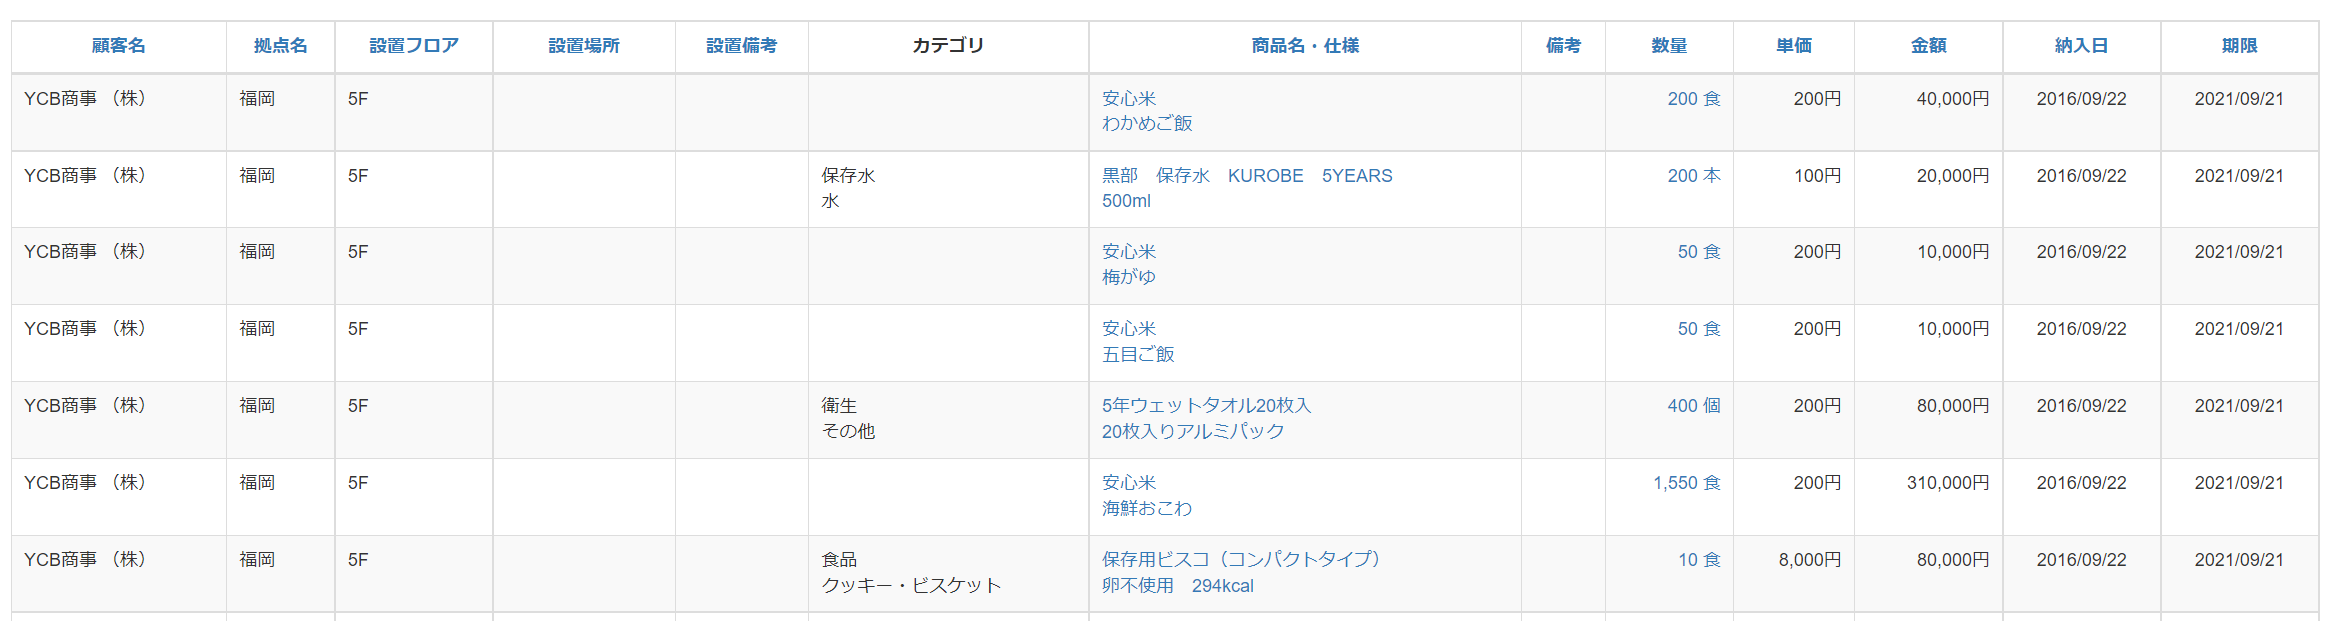Sort by 金額 column header

coord(1928,46)
